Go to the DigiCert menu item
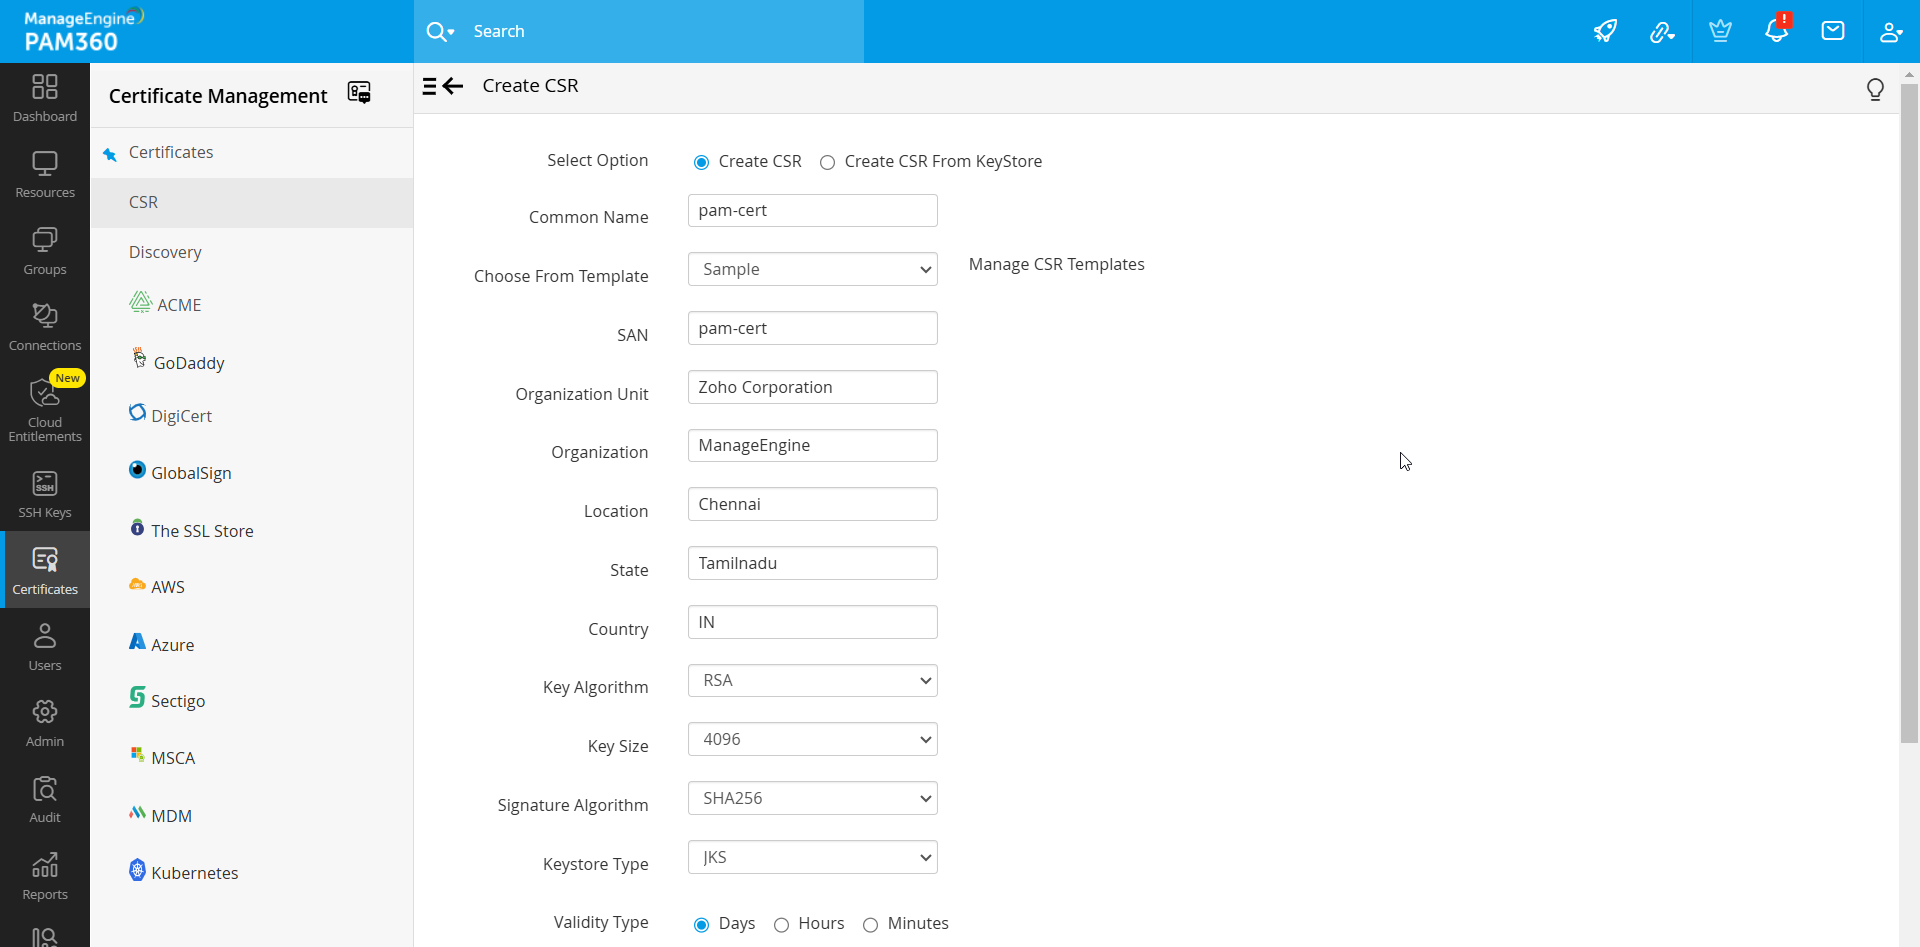This screenshot has height=947, width=1920. pyautogui.click(x=181, y=416)
